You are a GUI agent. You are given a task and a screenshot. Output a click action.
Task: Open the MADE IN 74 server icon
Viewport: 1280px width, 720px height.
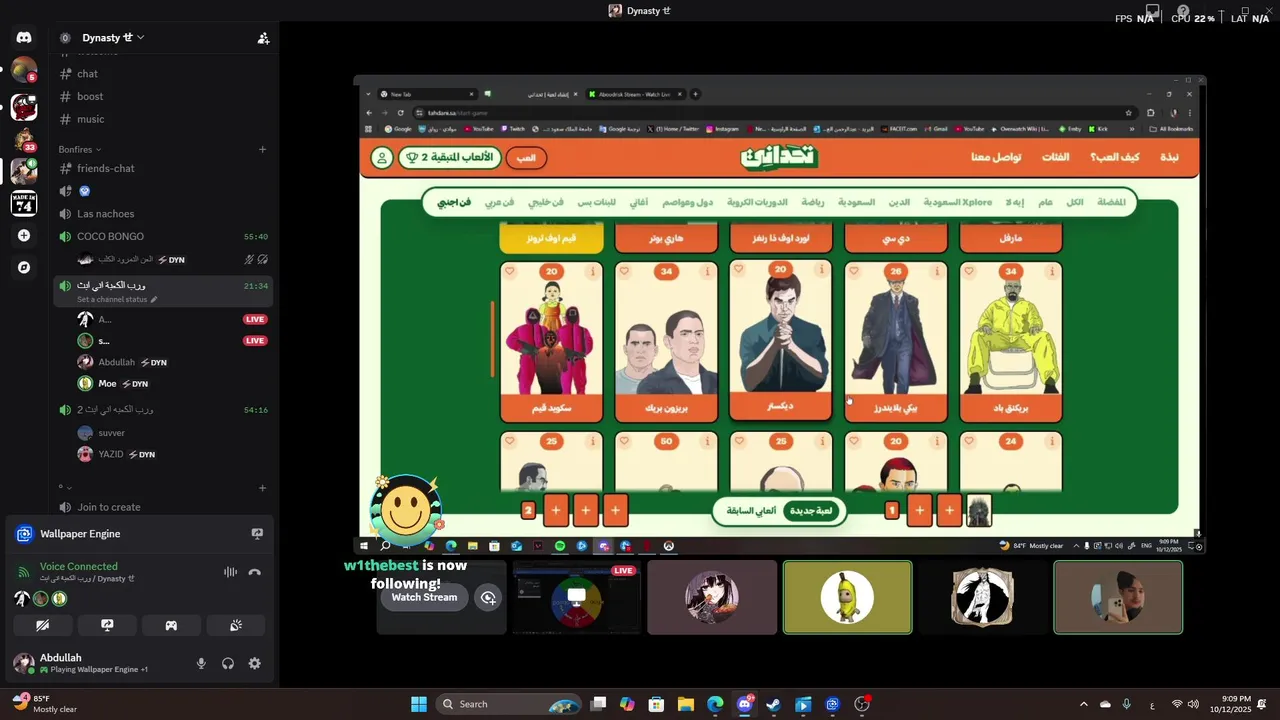pyautogui.click(x=24, y=203)
